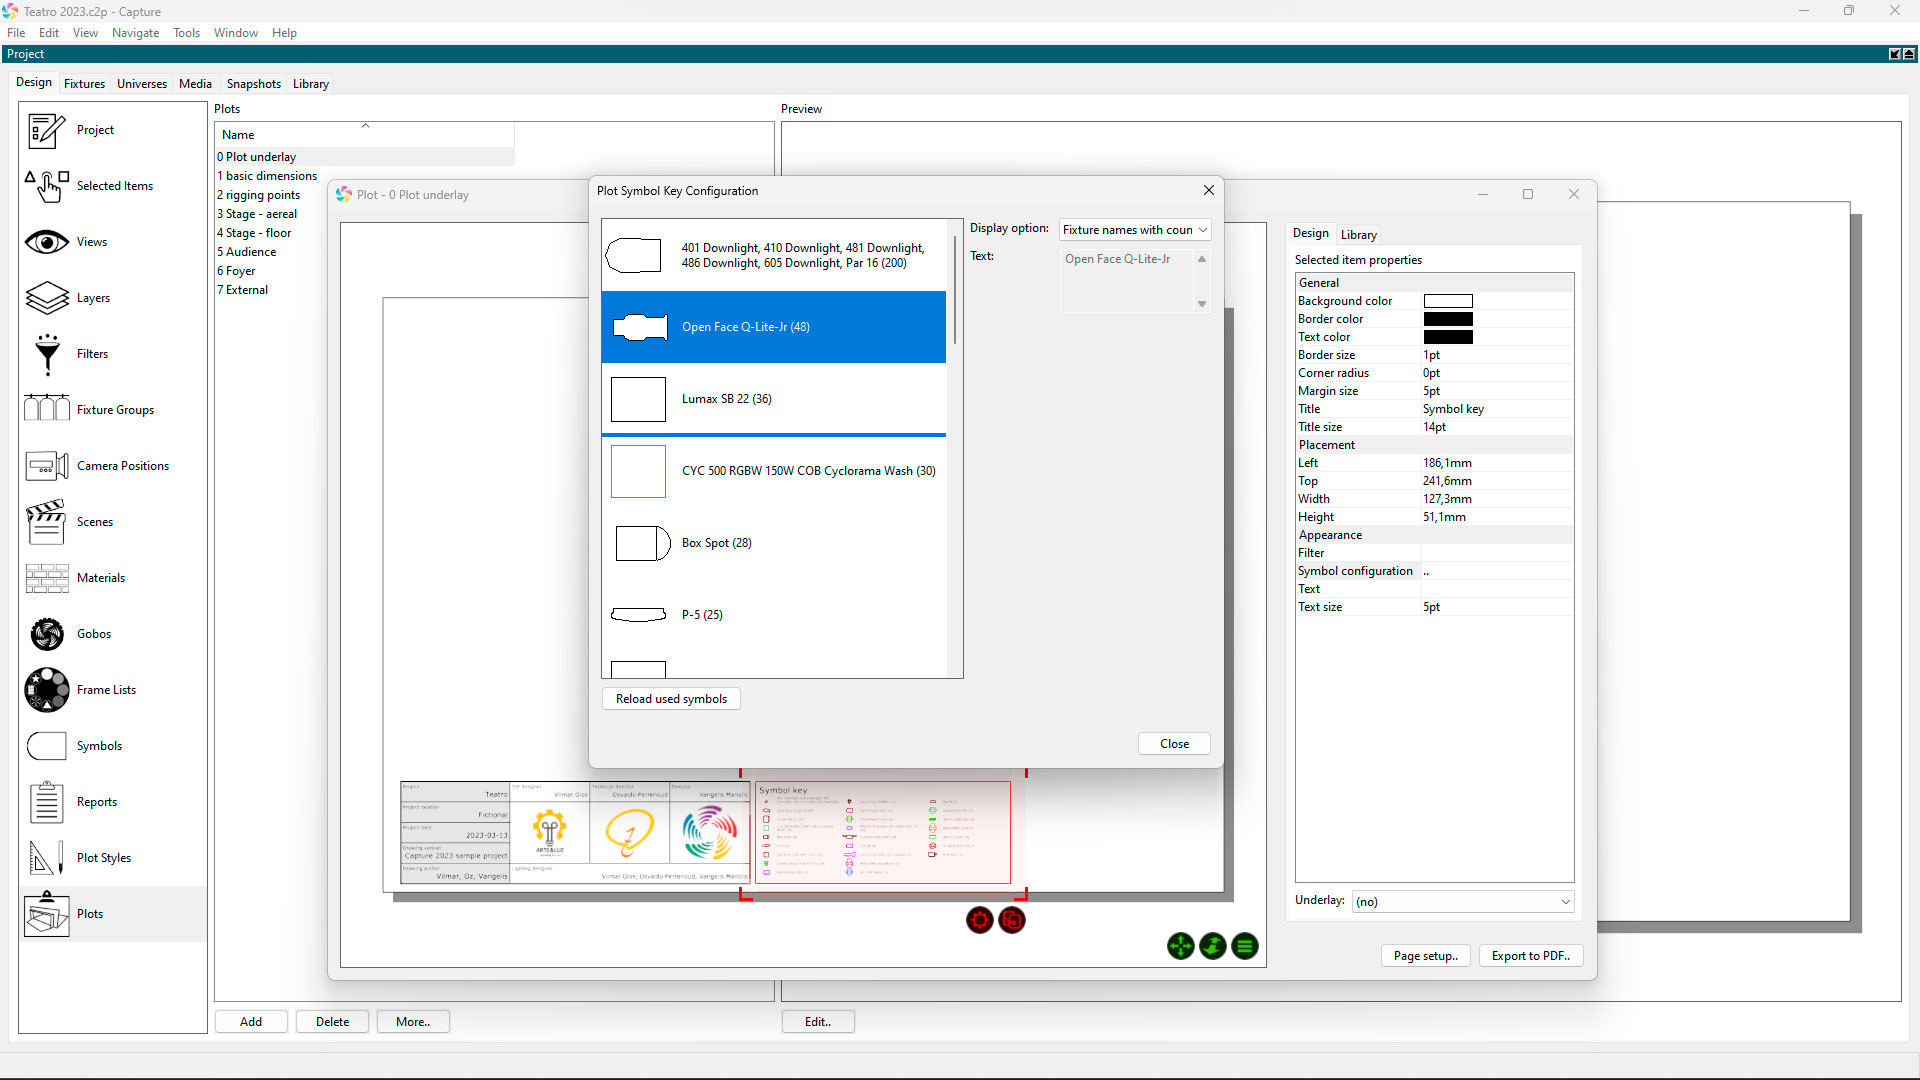
Task: Switch to Library tab in Plot window
Action: (1359, 235)
